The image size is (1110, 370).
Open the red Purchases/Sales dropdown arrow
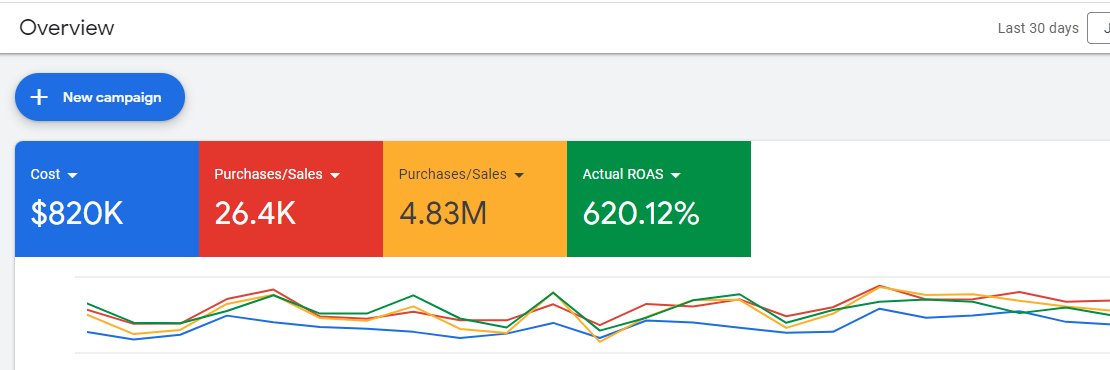tap(335, 175)
